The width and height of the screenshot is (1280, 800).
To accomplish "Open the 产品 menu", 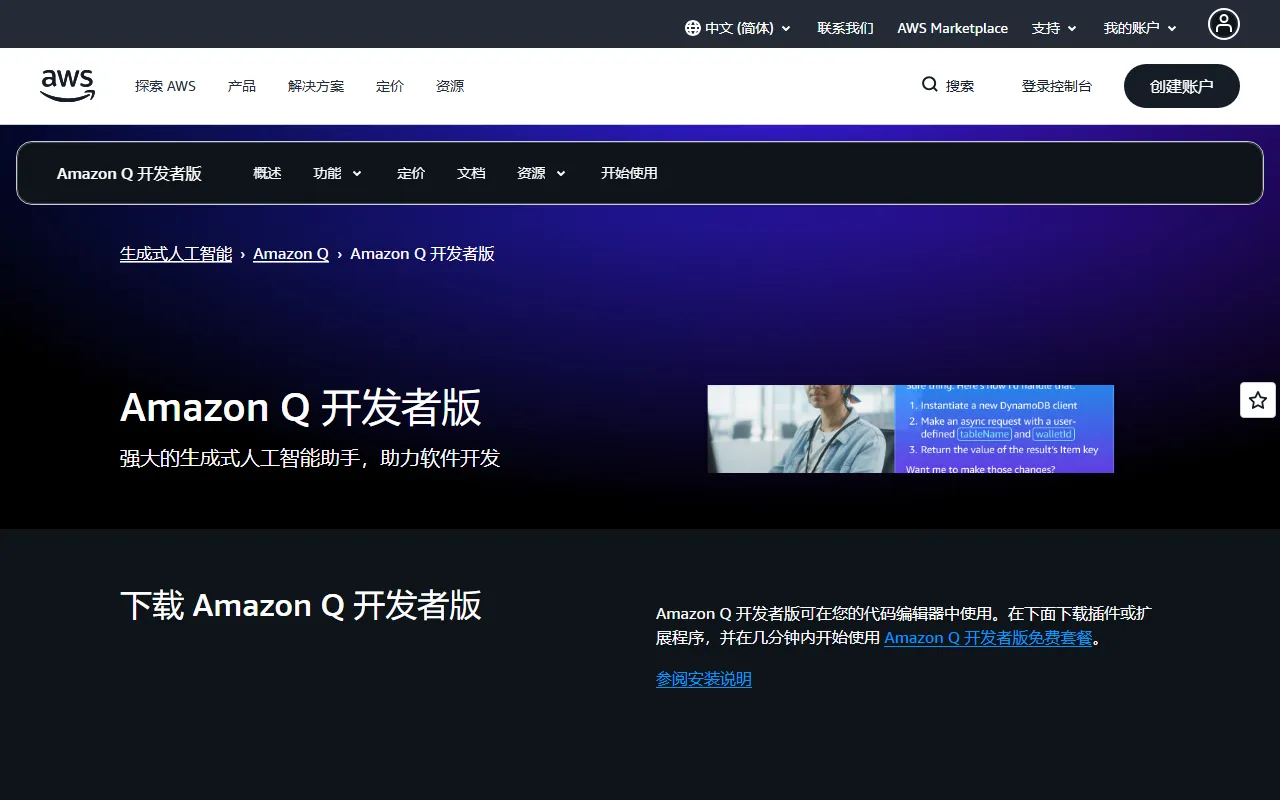I will 242,86.
